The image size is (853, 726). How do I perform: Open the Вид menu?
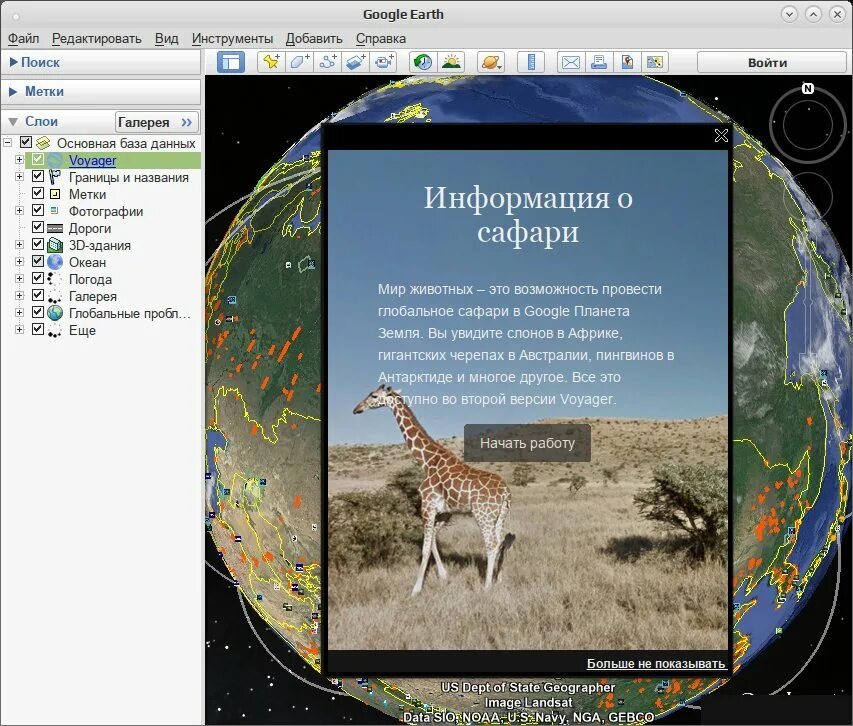click(x=166, y=39)
